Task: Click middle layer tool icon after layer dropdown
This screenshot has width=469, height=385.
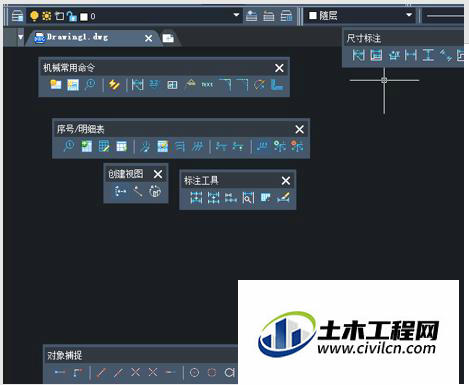Action: point(268,16)
